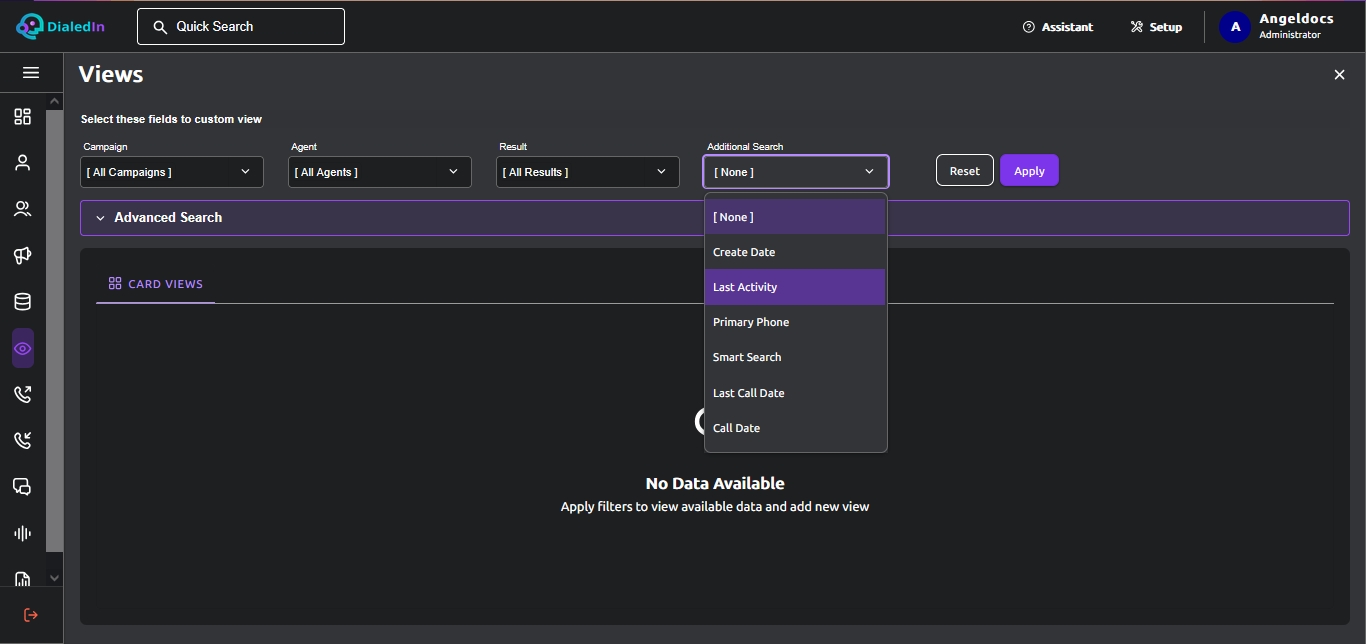Switch to the Card Views tab

[x=156, y=284]
